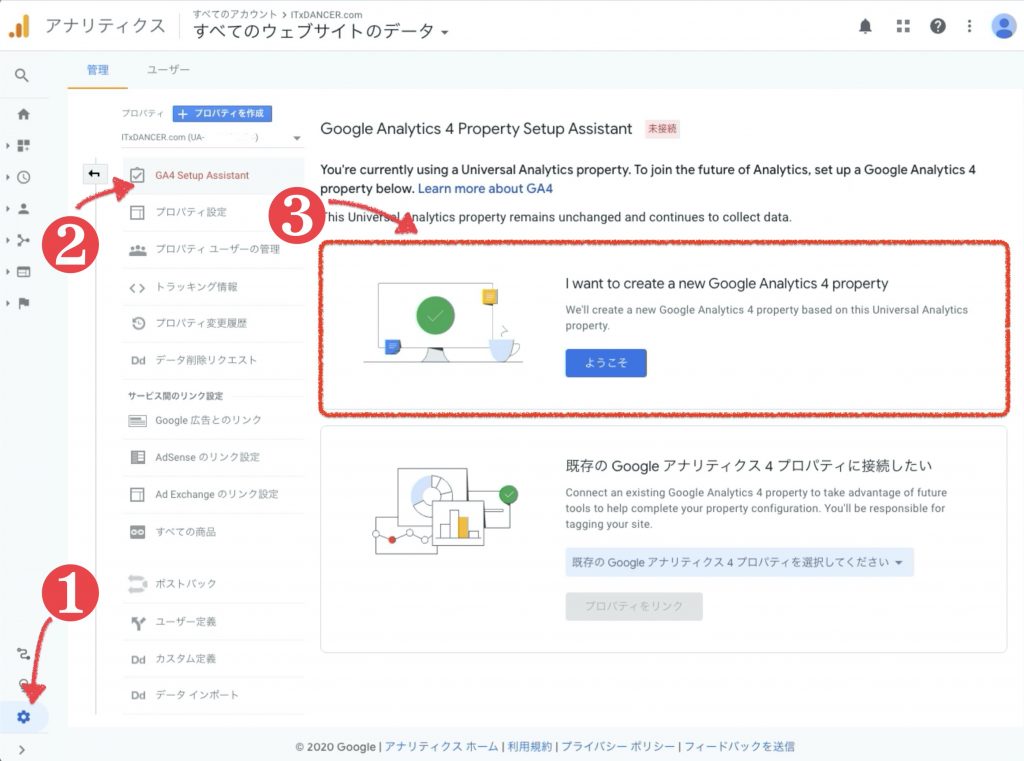Expand the realtime clock report section
The image size is (1024, 761).
23,177
